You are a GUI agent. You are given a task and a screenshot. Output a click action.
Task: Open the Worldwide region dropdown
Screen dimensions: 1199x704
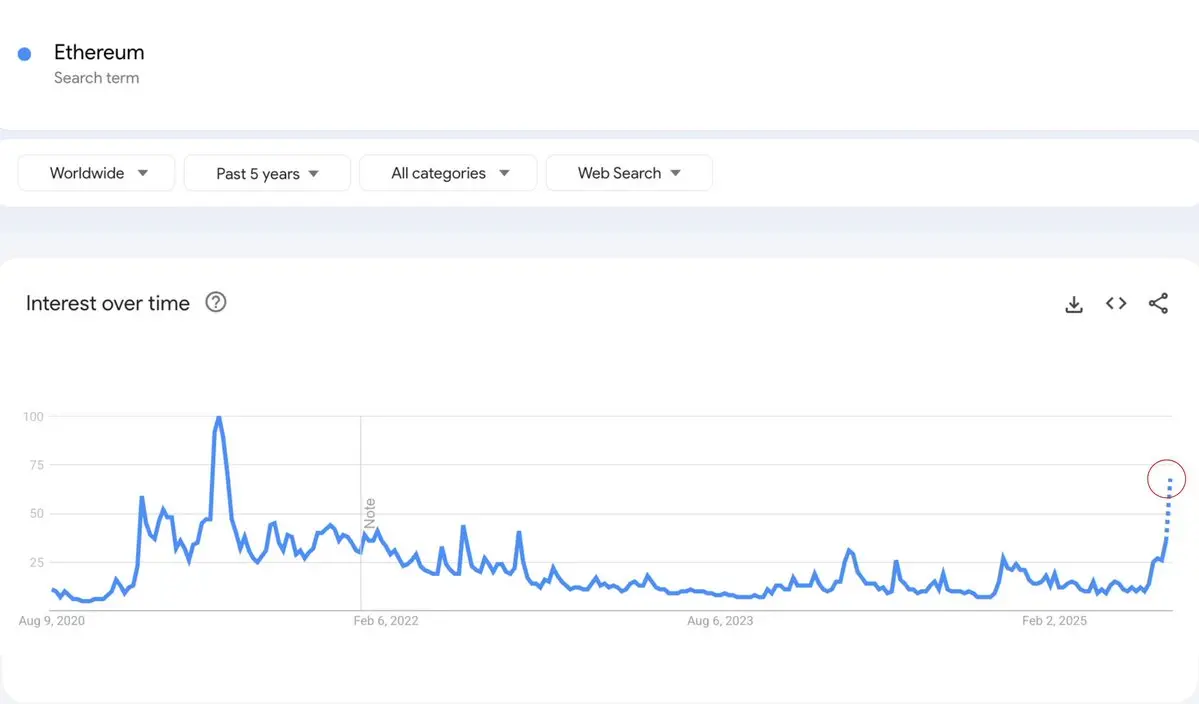tap(97, 173)
